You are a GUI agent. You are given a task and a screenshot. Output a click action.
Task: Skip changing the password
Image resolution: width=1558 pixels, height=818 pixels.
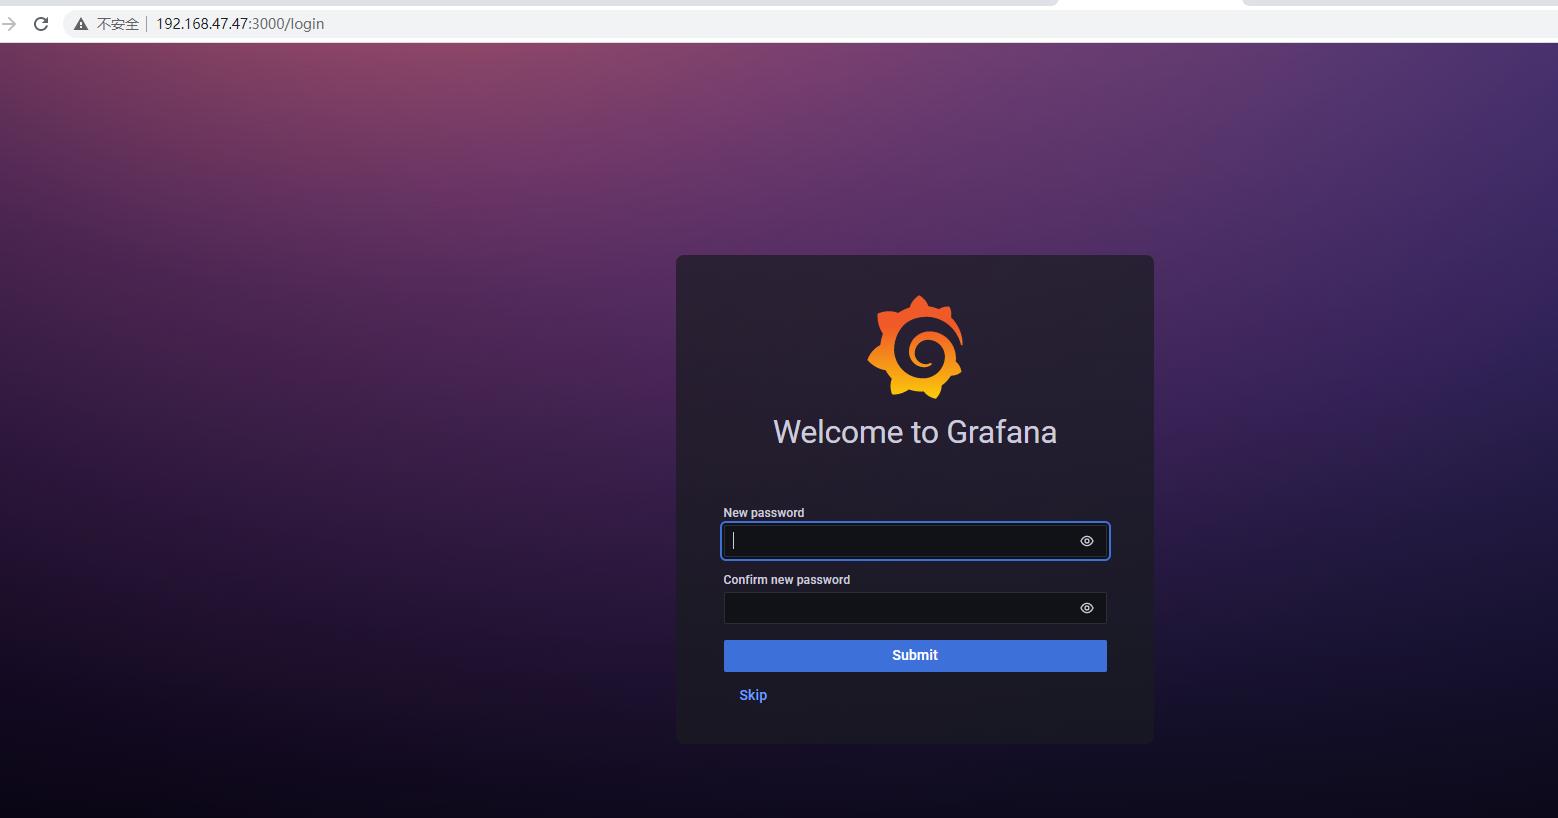coord(753,695)
